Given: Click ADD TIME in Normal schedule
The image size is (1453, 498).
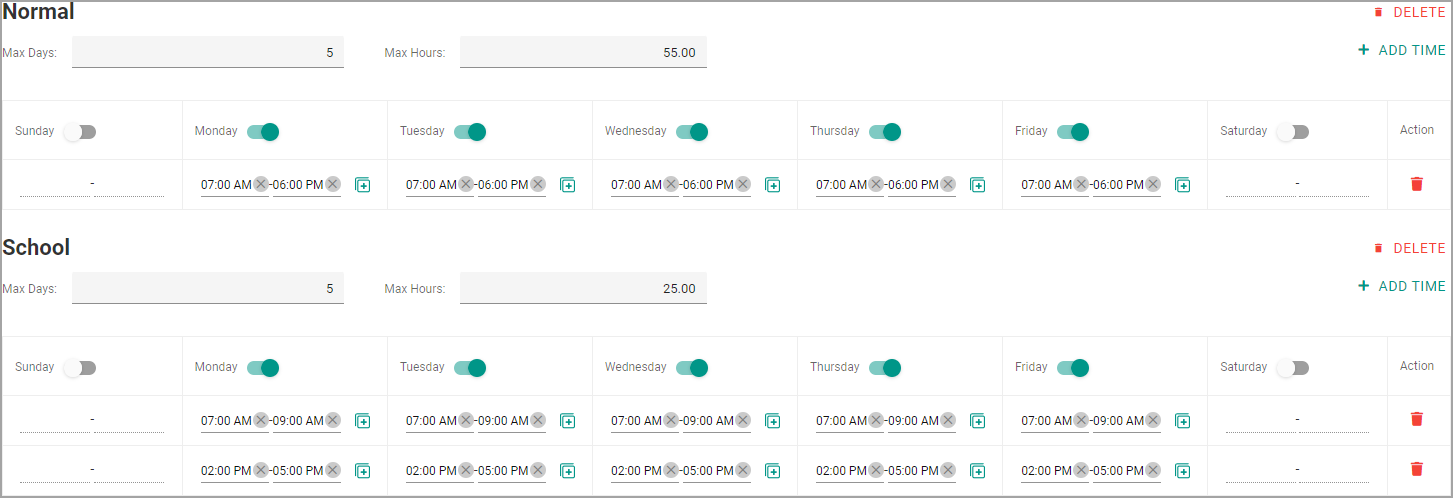Looking at the screenshot, I should click(1402, 50).
